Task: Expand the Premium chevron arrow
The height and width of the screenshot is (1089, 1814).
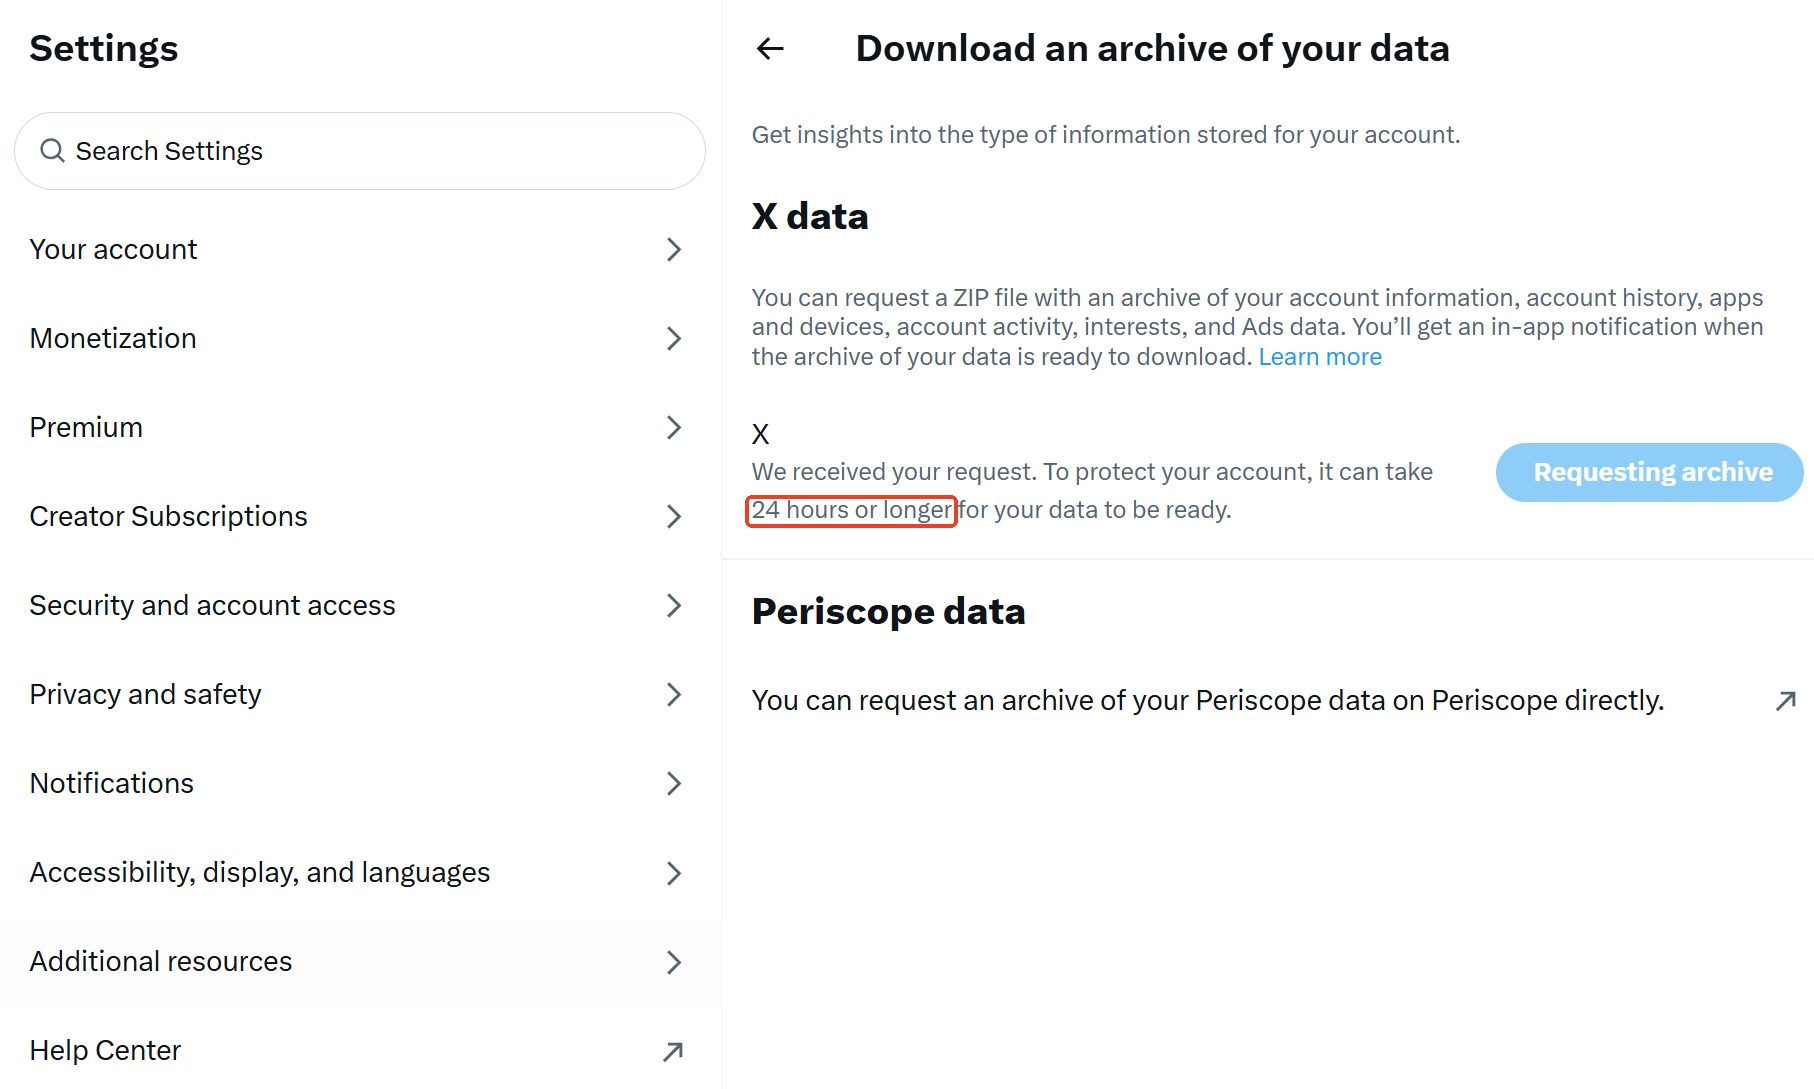Action: [674, 428]
